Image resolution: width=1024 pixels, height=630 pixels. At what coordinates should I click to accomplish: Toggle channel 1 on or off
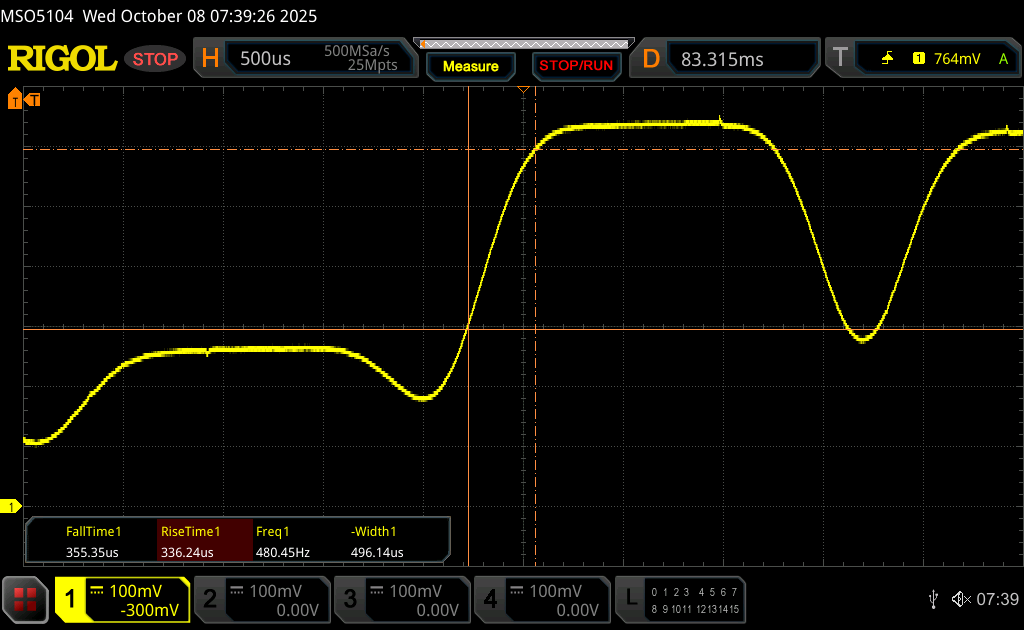coord(122,599)
